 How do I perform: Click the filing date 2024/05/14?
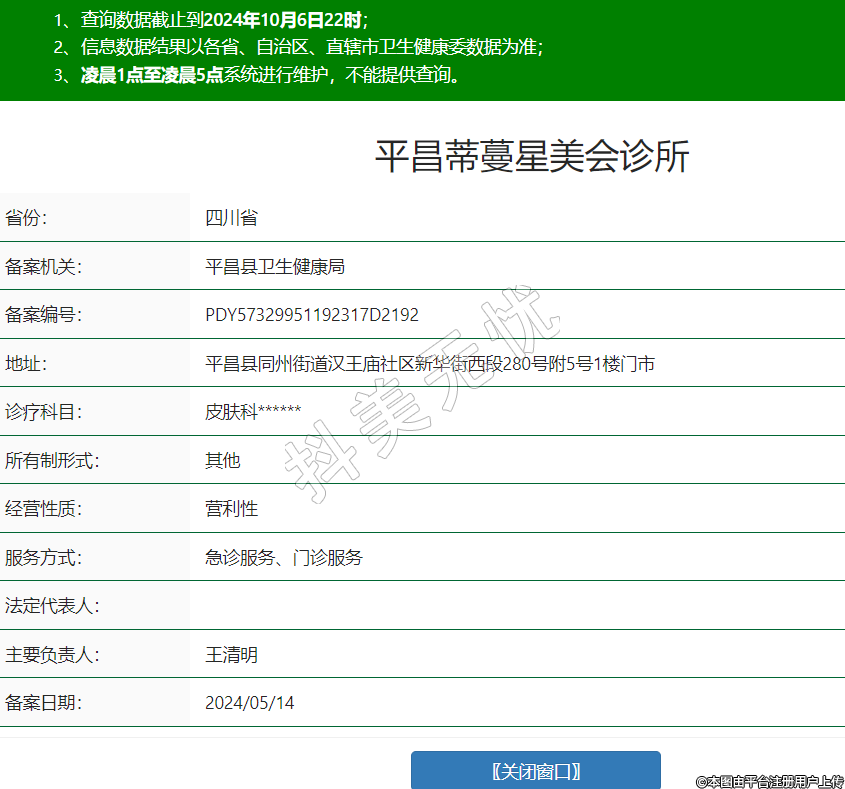pos(249,703)
